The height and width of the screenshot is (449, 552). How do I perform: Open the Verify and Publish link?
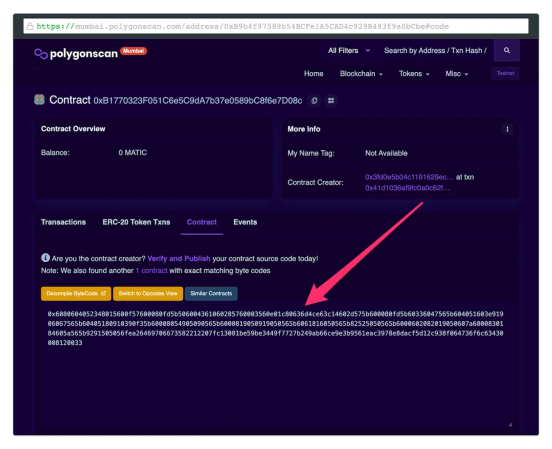click(x=179, y=258)
